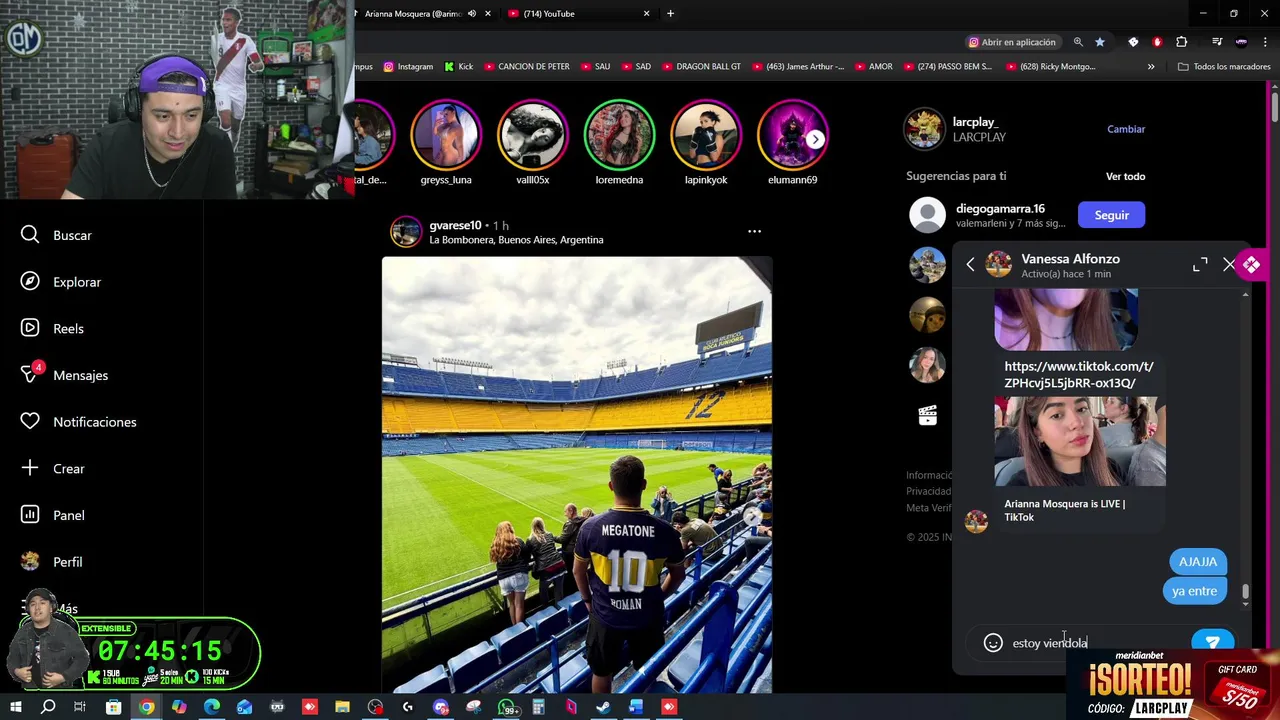Switch to Arianna Mosquera browser tab
1280x720 pixels.
coord(413,14)
